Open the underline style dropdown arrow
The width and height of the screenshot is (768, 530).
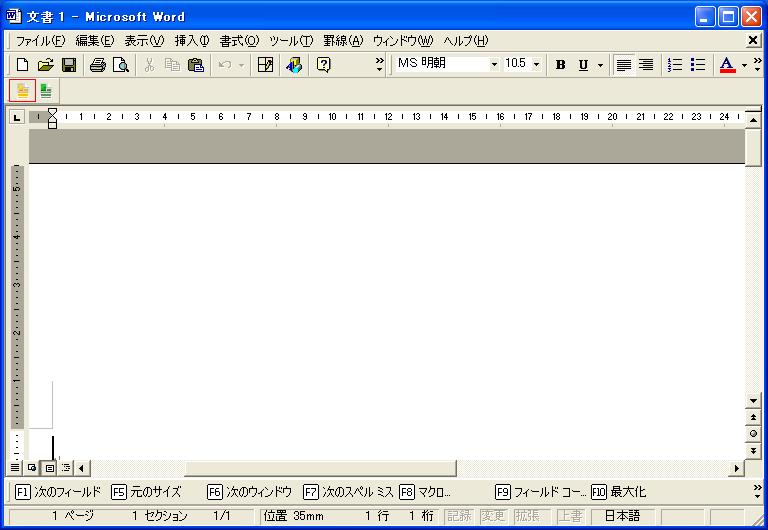click(600, 65)
